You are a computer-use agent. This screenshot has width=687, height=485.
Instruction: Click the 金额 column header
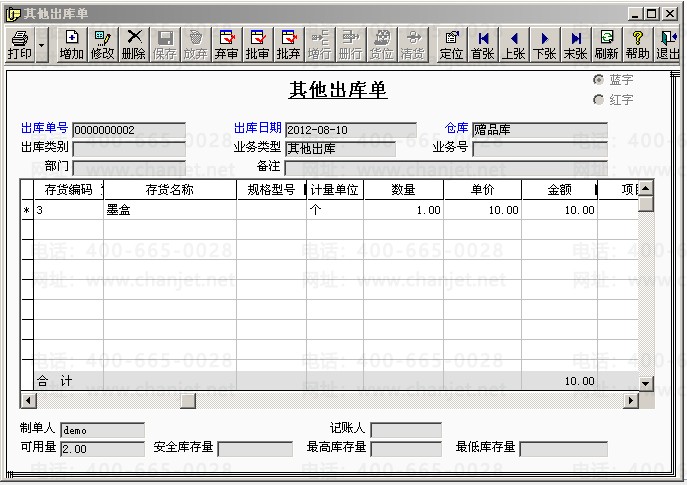coord(560,190)
